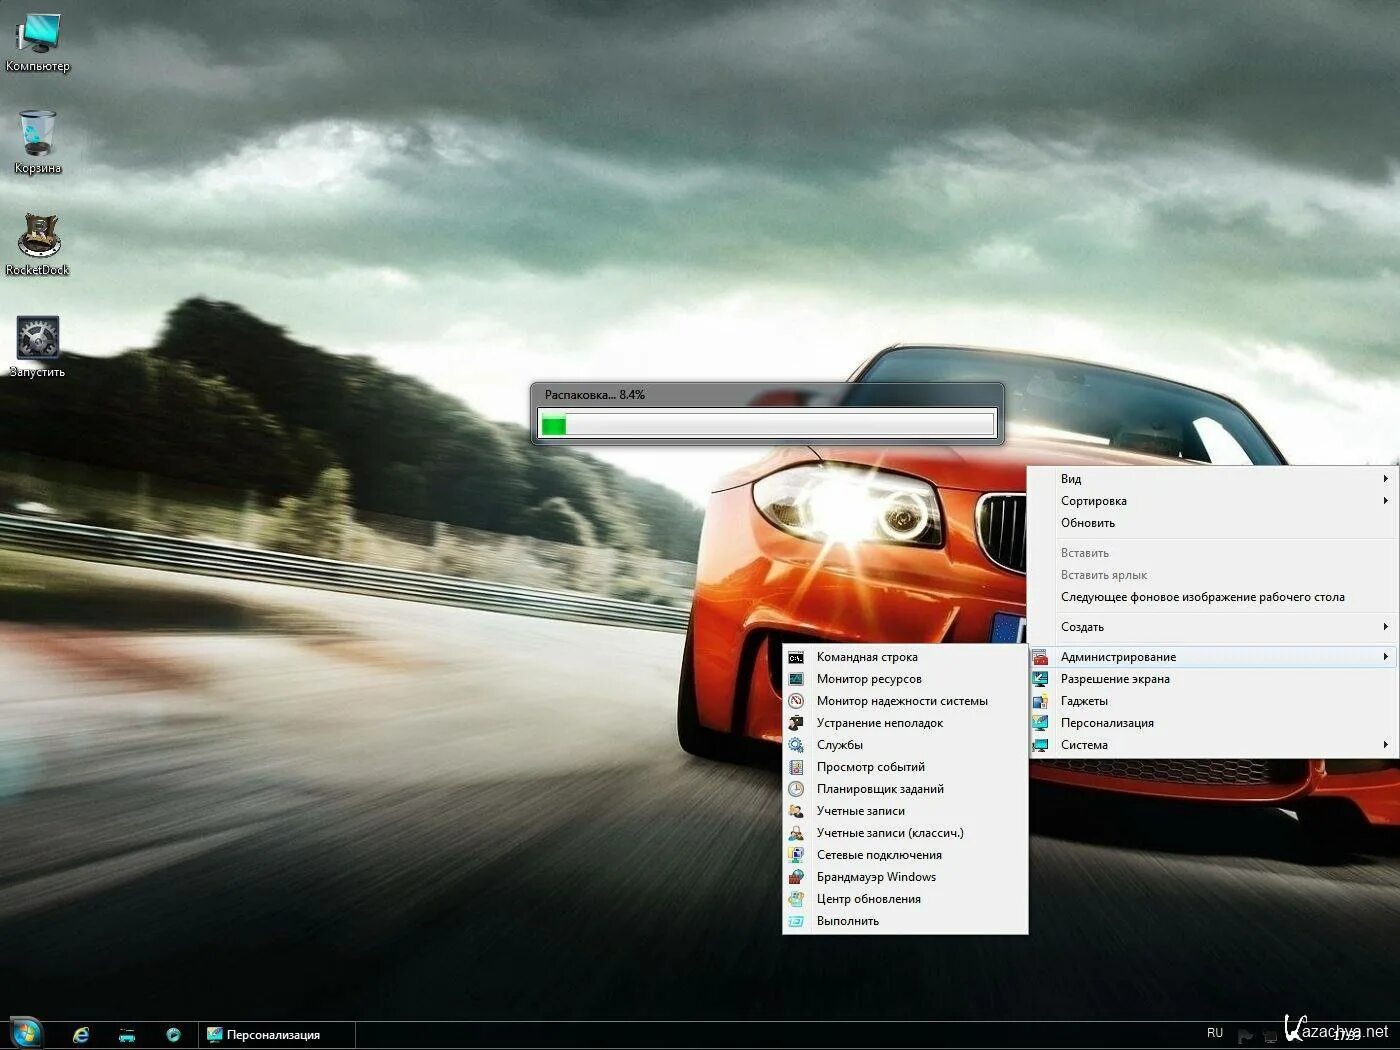Click the icon beside Центр обновления
Viewport: 1400px width, 1050px height.
click(x=796, y=899)
